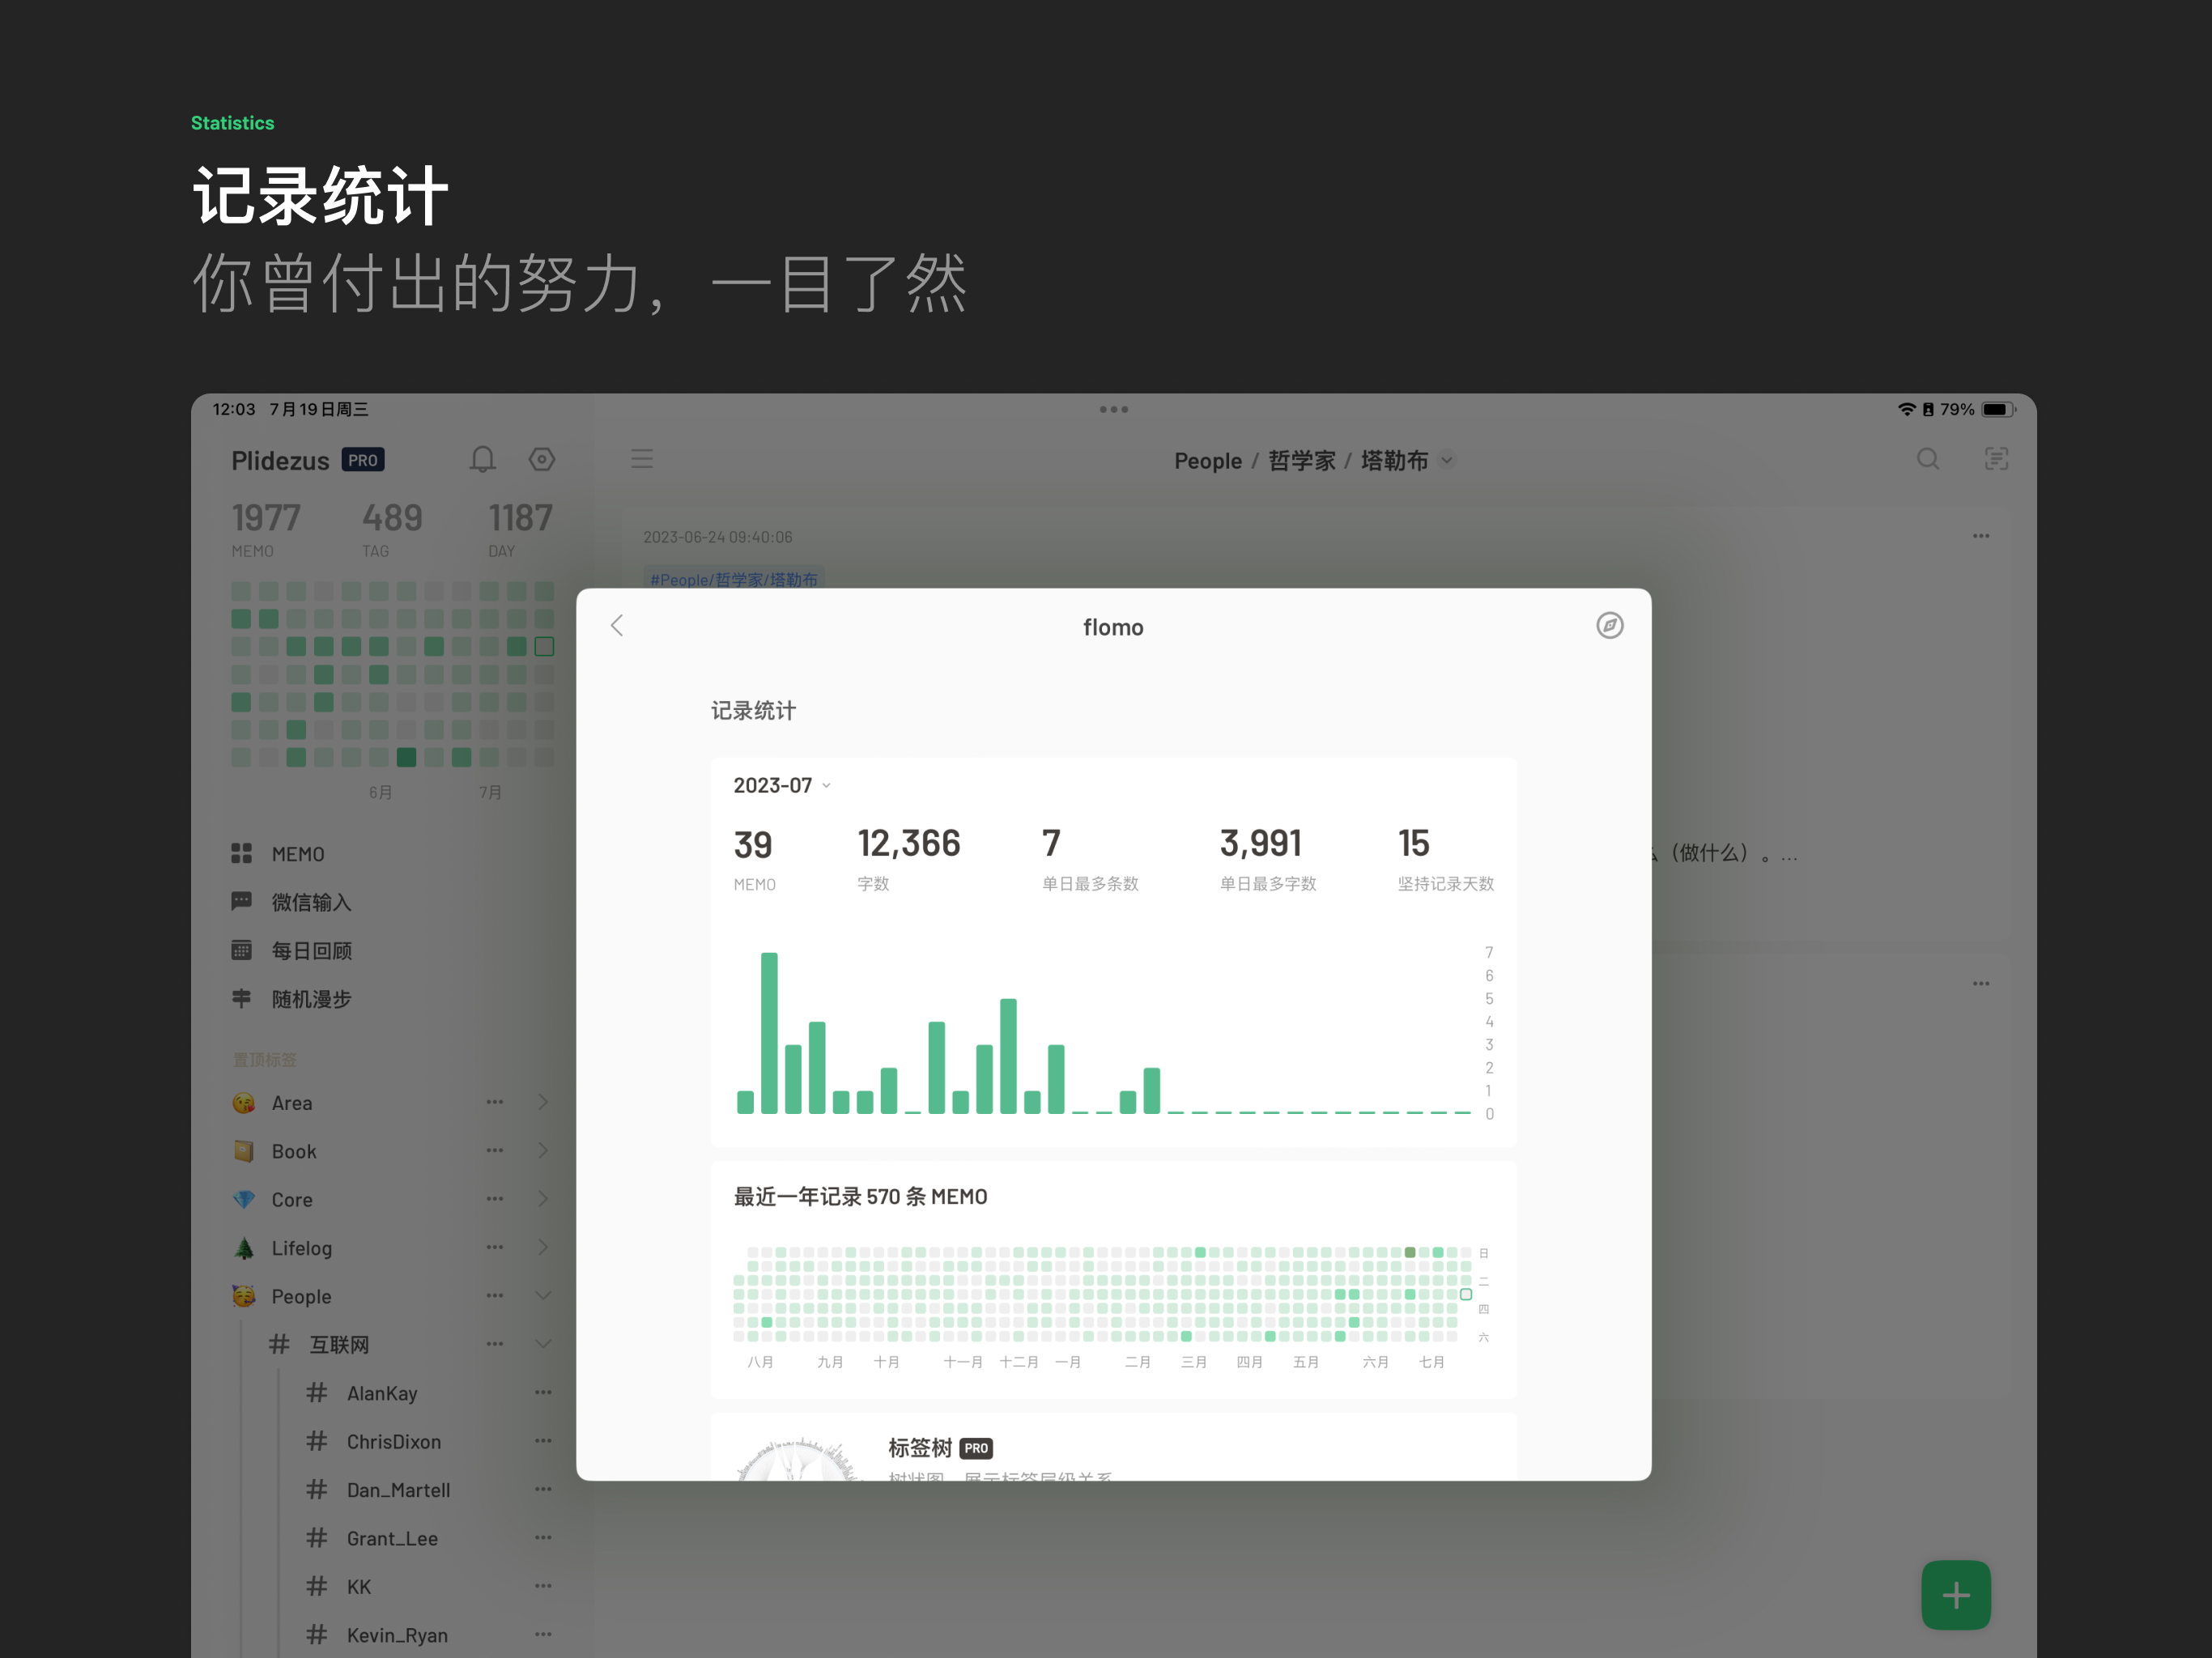Click the green plus button to create memo
The image size is (2212, 1658).
(x=1956, y=1594)
